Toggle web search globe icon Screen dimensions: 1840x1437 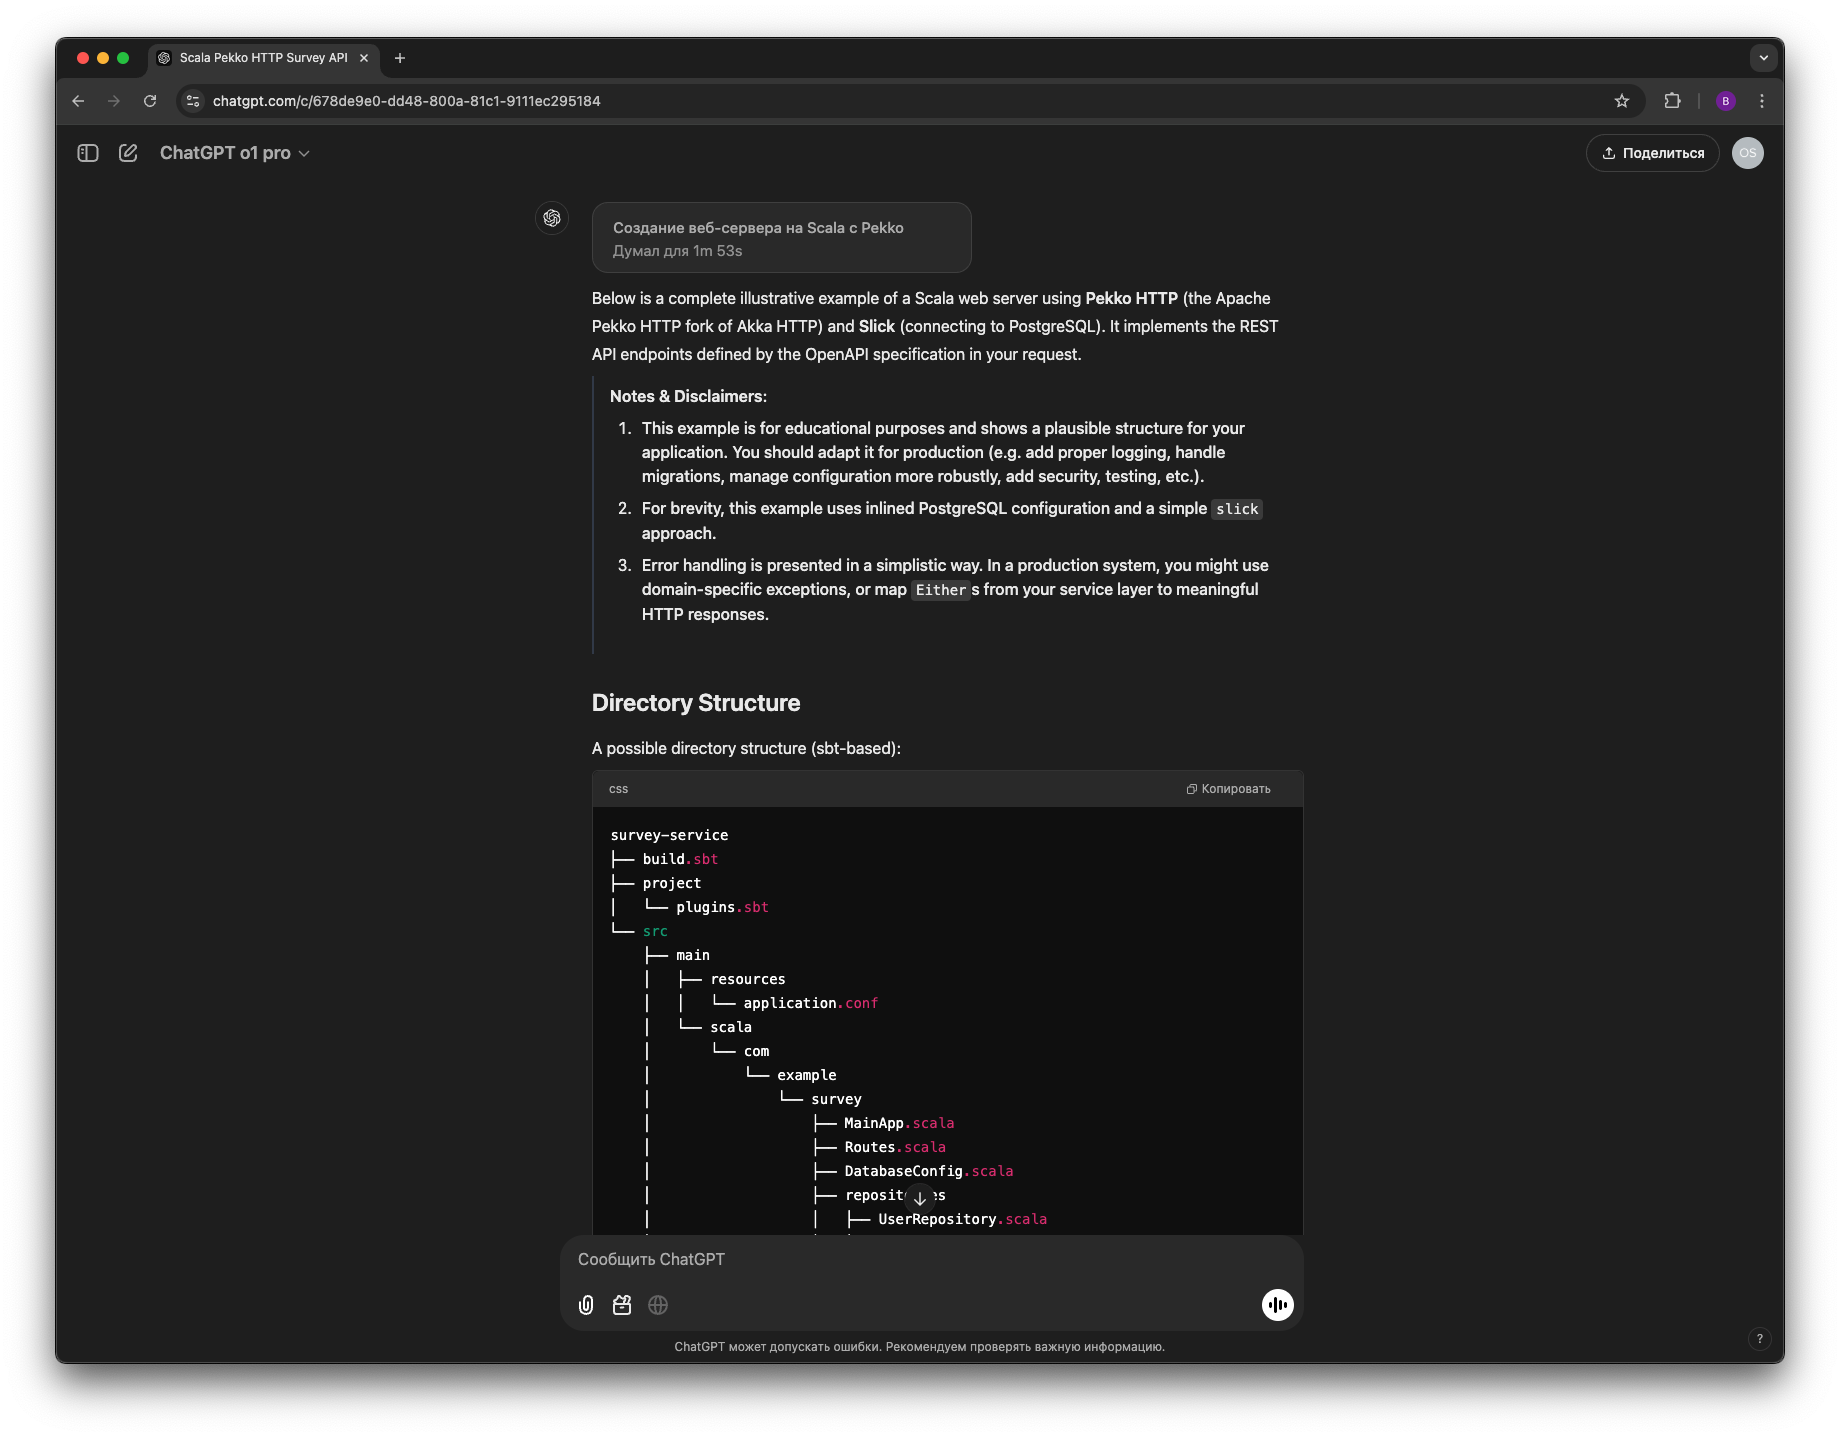click(658, 1305)
